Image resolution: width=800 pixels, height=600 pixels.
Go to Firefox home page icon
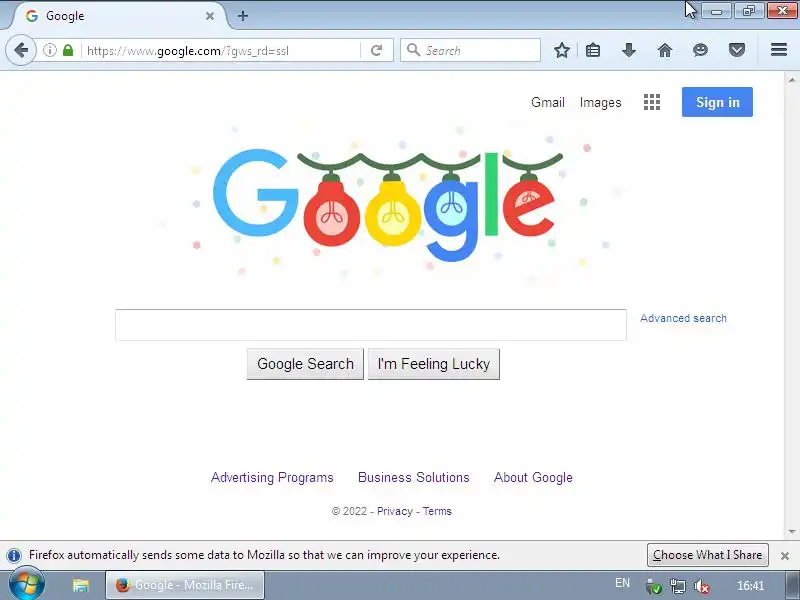click(x=664, y=50)
